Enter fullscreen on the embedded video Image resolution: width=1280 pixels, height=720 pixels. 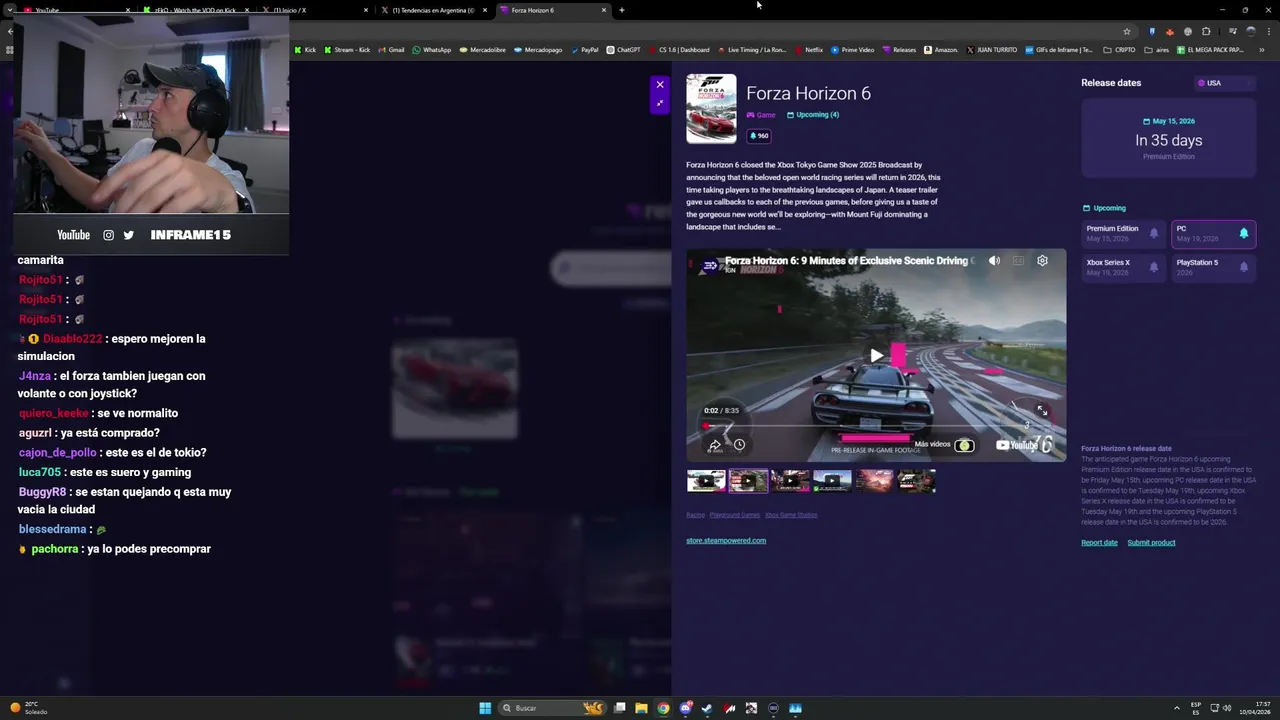tap(1042, 411)
